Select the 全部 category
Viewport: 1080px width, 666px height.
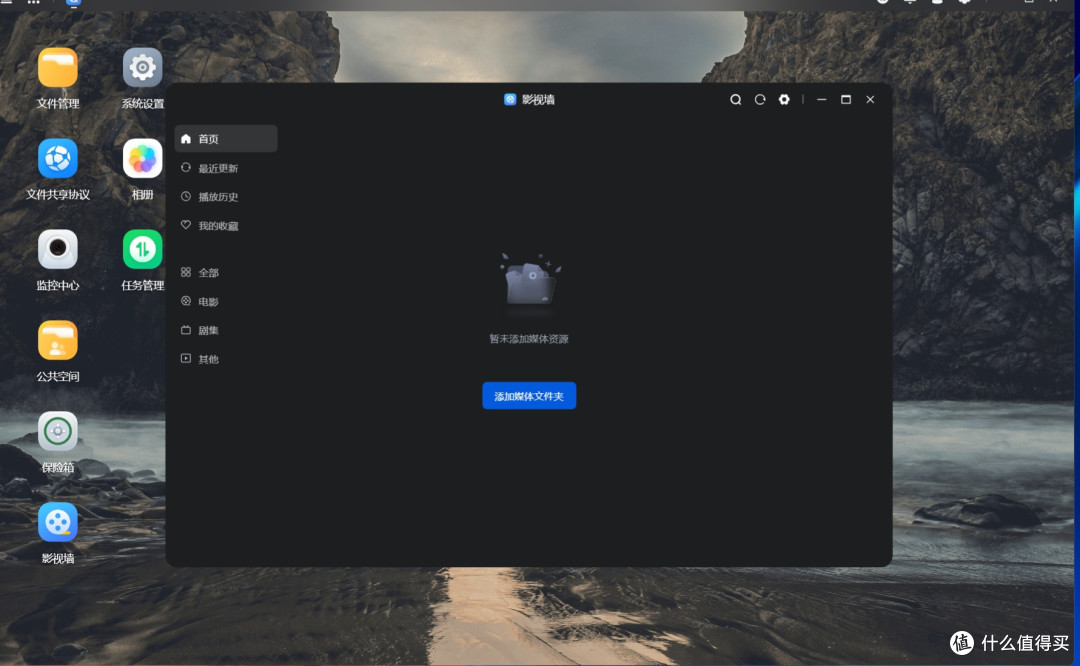click(x=226, y=273)
